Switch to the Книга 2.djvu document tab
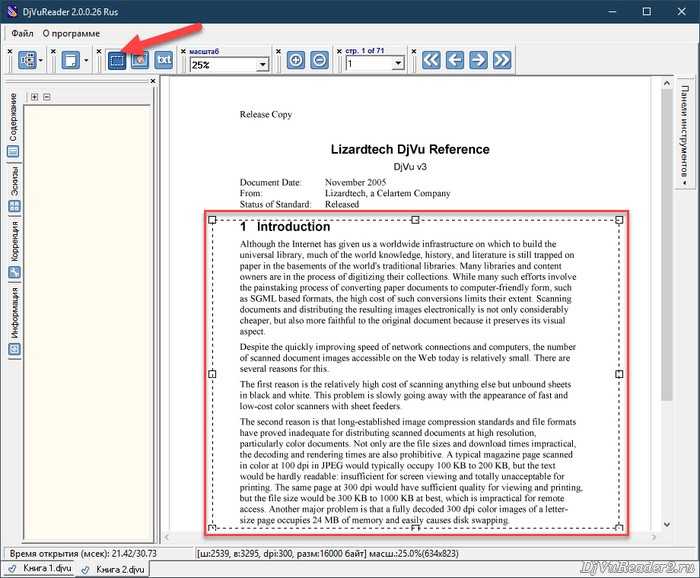The width and height of the screenshot is (700, 578). pos(113,570)
